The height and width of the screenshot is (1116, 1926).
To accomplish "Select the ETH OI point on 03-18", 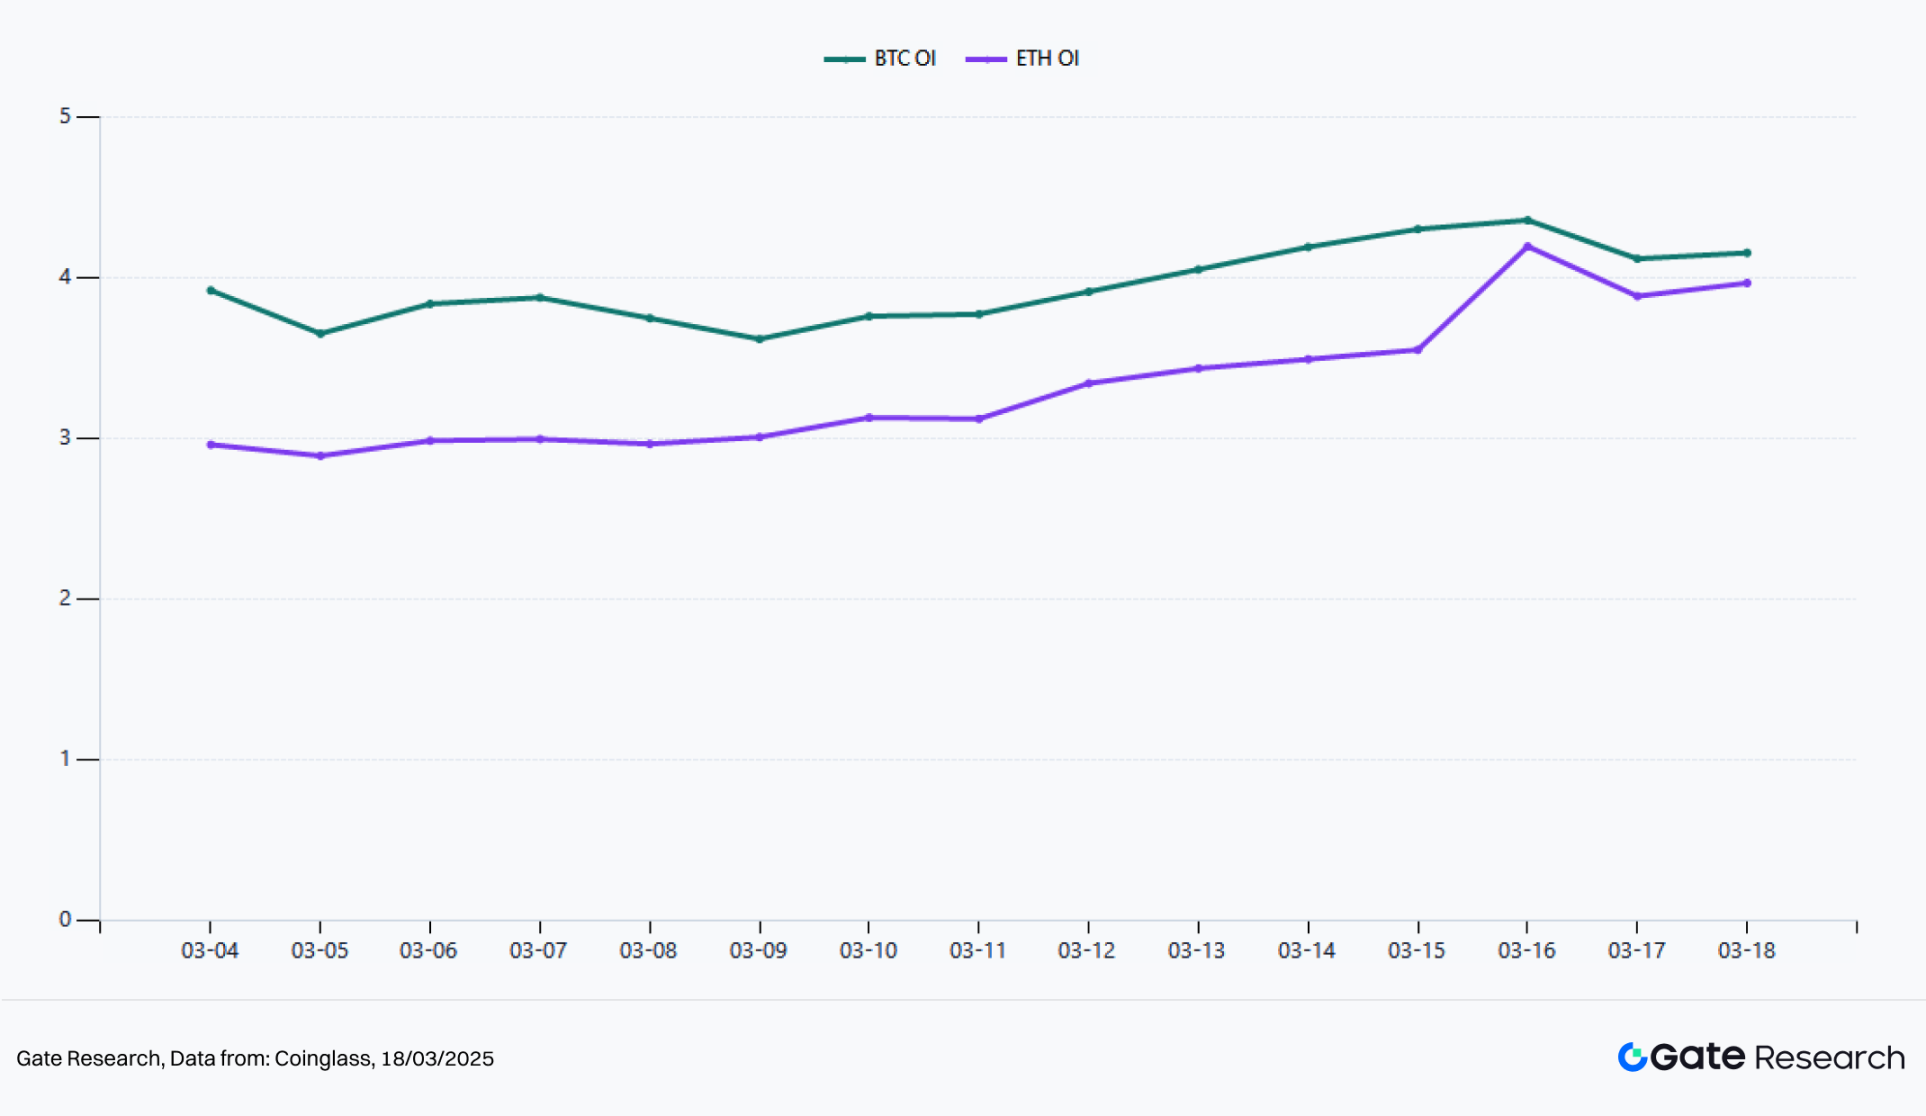I will pyautogui.click(x=1747, y=283).
